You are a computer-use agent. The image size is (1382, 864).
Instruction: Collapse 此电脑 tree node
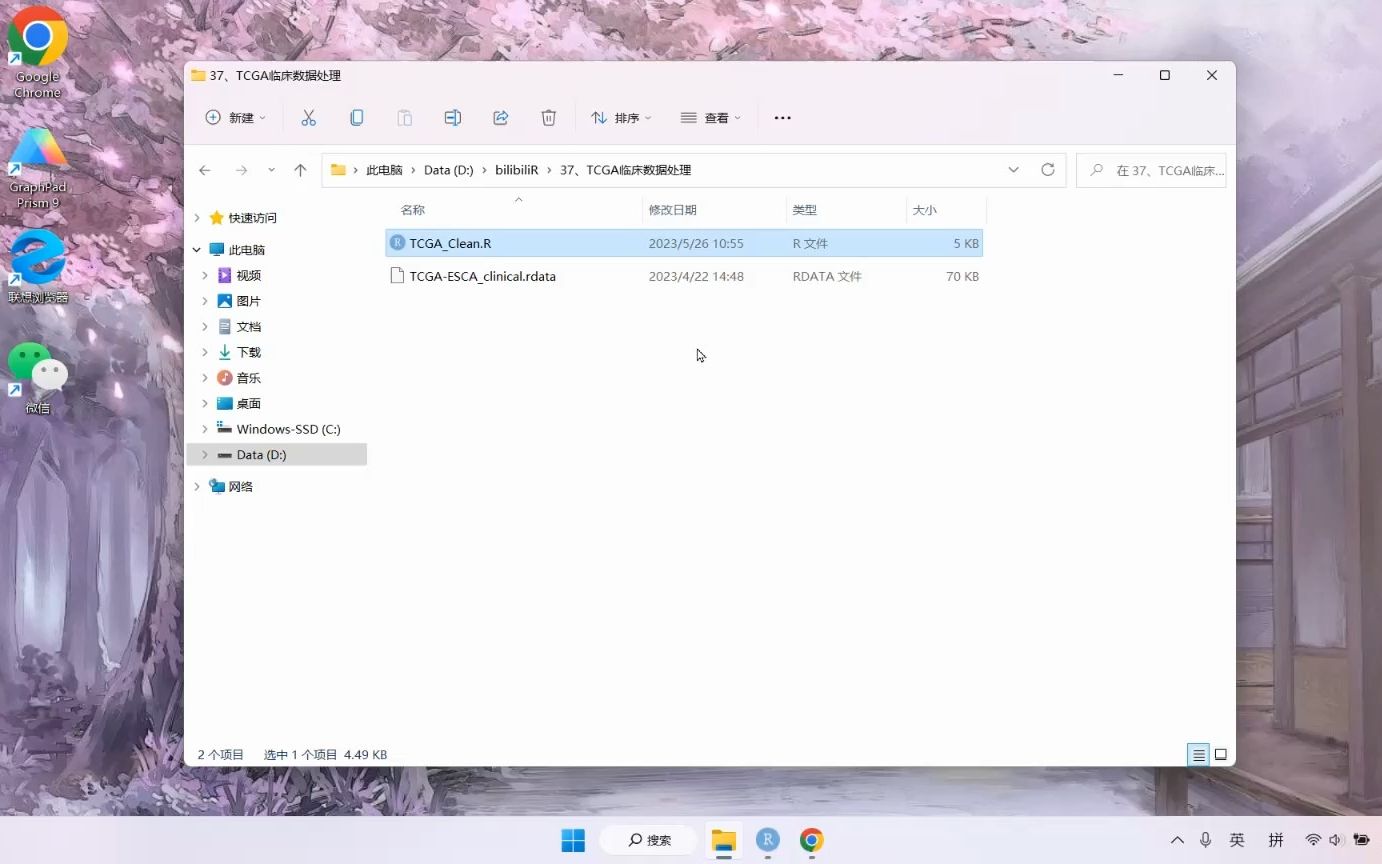pos(197,250)
